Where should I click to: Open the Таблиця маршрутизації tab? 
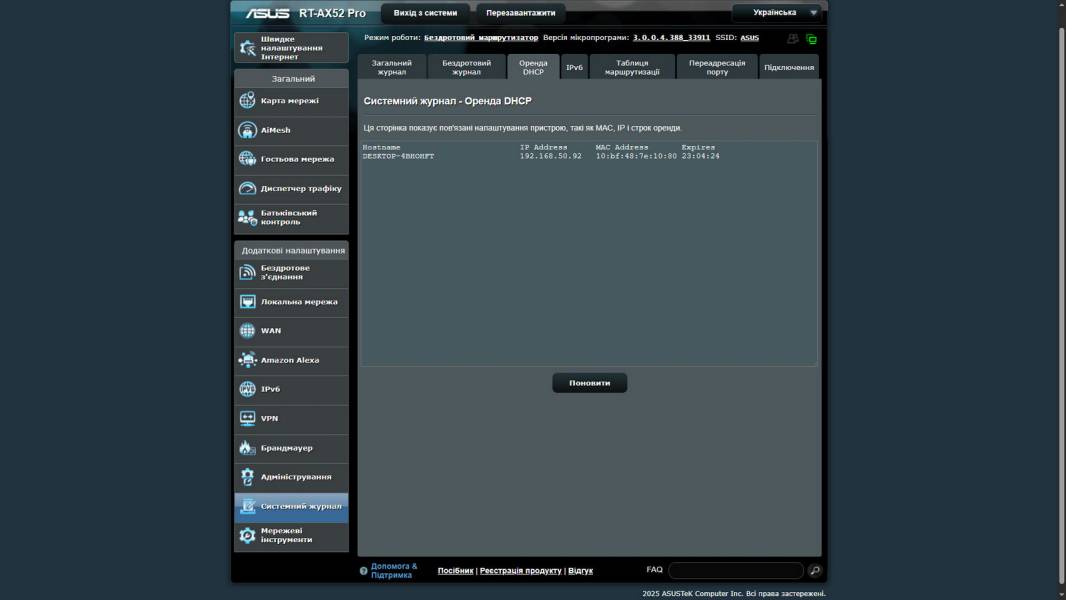pyautogui.click(x=632, y=67)
